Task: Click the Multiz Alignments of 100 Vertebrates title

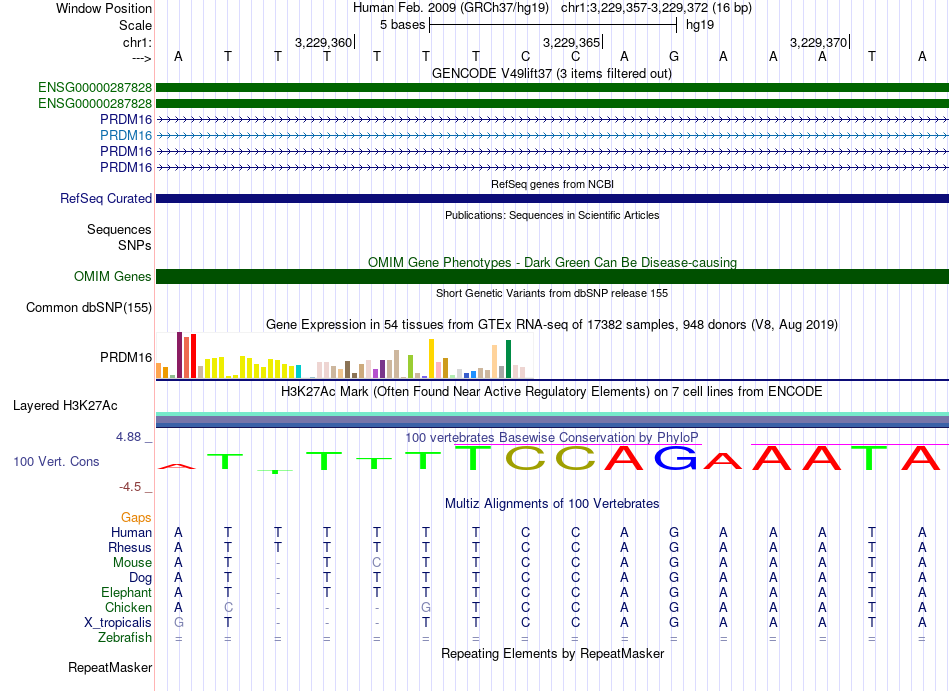Action: (552, 503)
